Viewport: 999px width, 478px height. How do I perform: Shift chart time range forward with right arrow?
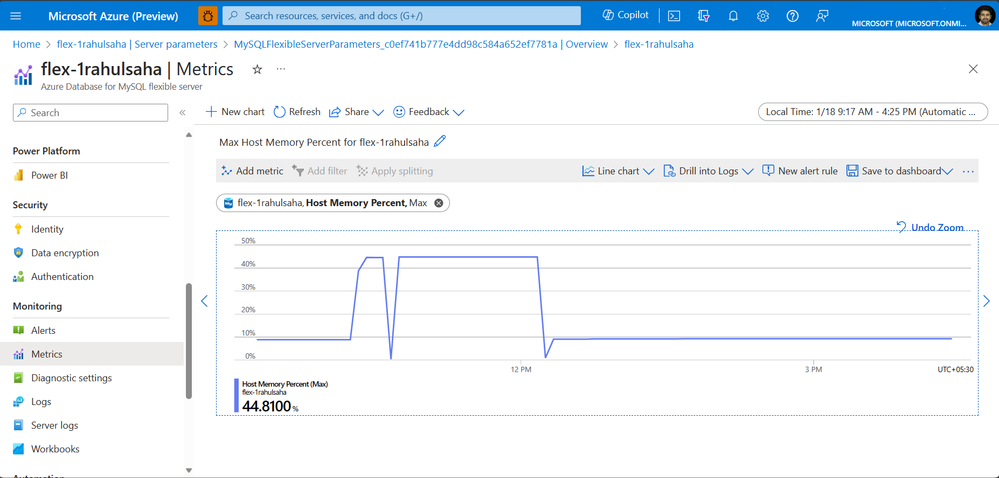[986, 301]
